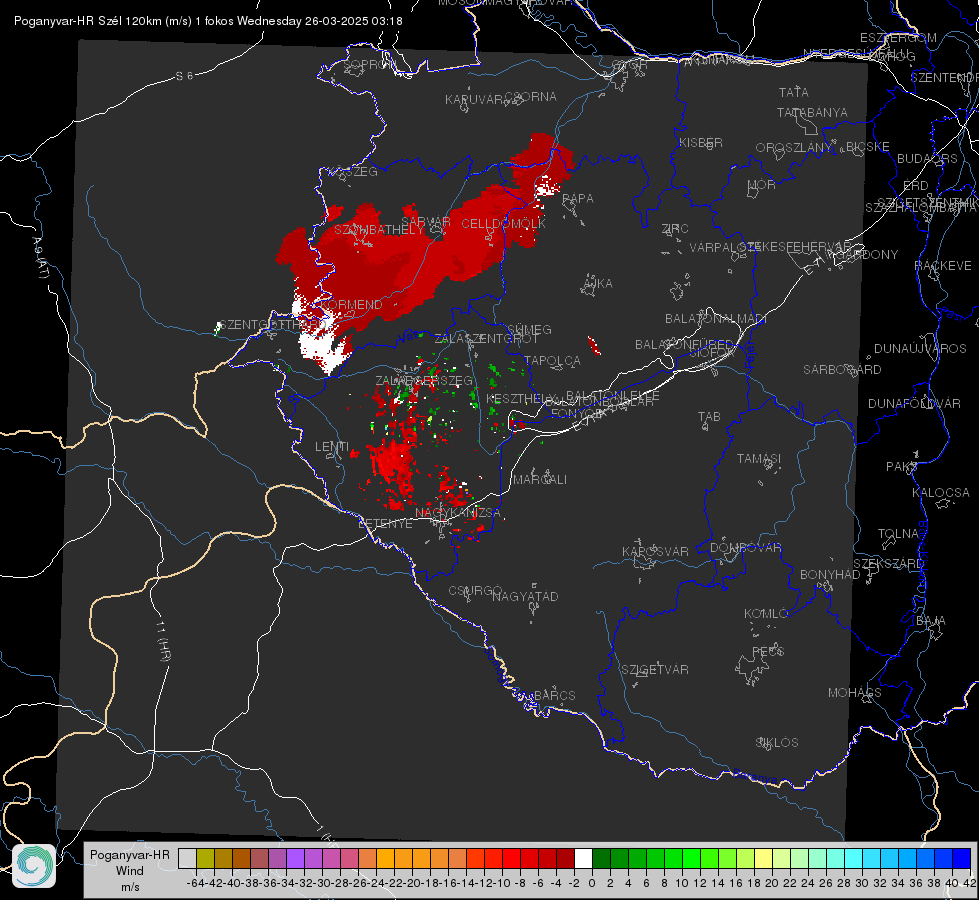
Task: Click the SUMEG city label
Action: 529,329
